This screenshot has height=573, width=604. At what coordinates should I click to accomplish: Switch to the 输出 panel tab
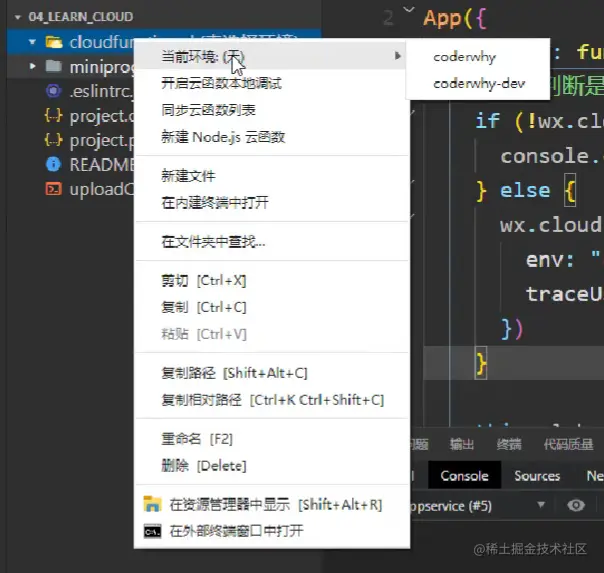[x=461, y=444]
